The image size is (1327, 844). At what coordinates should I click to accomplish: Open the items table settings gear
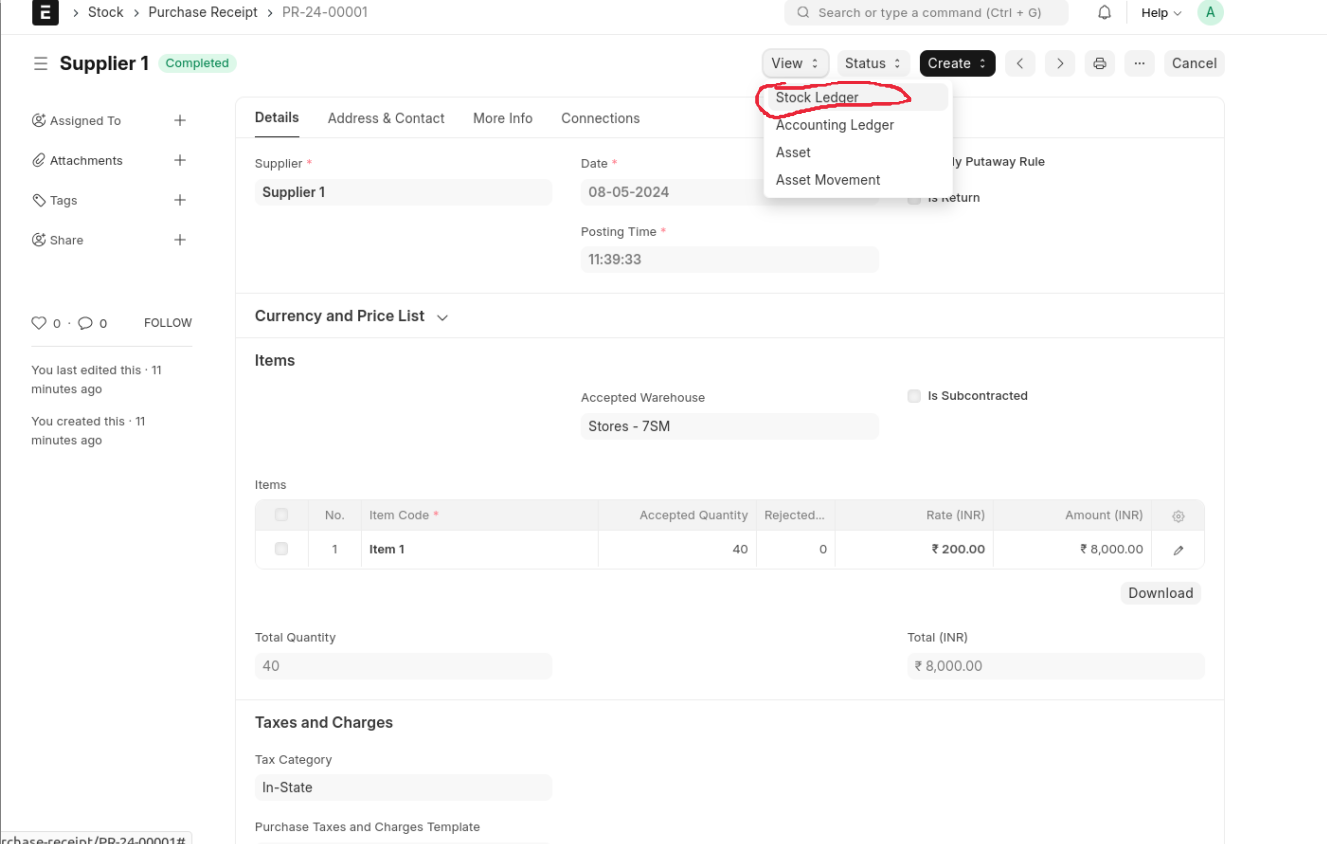(x=1178, y=516)
